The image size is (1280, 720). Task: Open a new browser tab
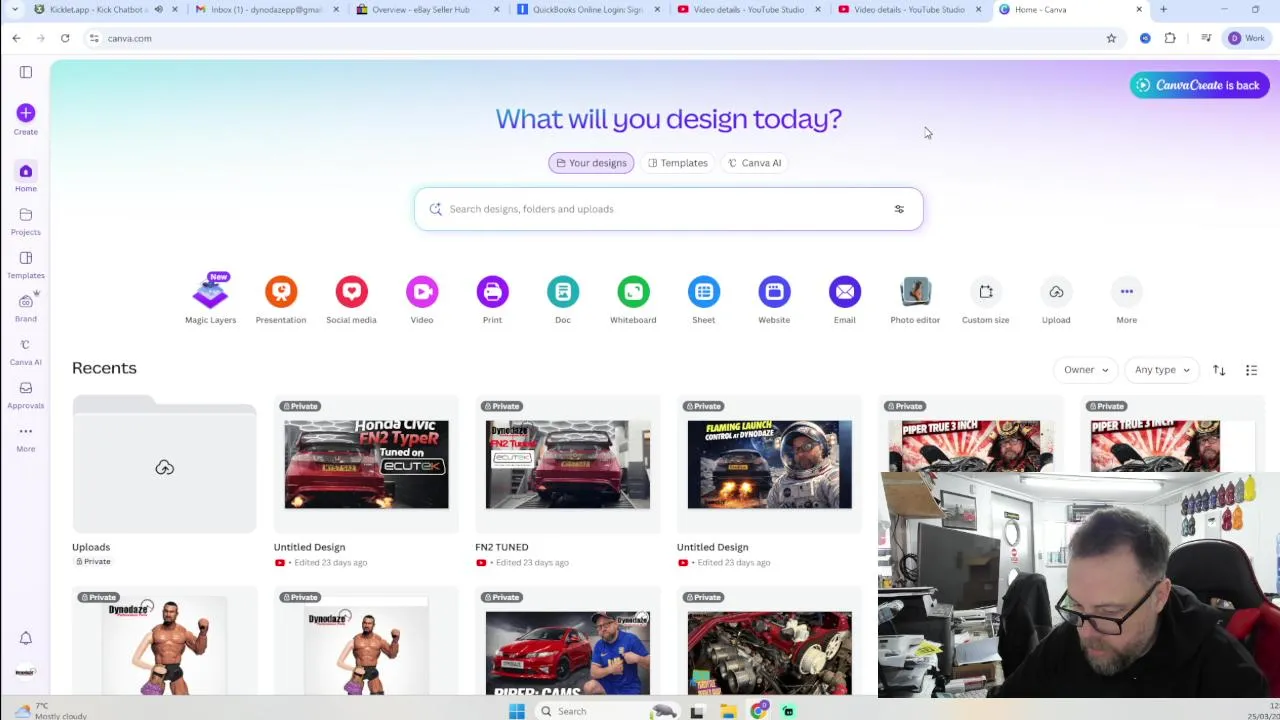(1163, 10)
